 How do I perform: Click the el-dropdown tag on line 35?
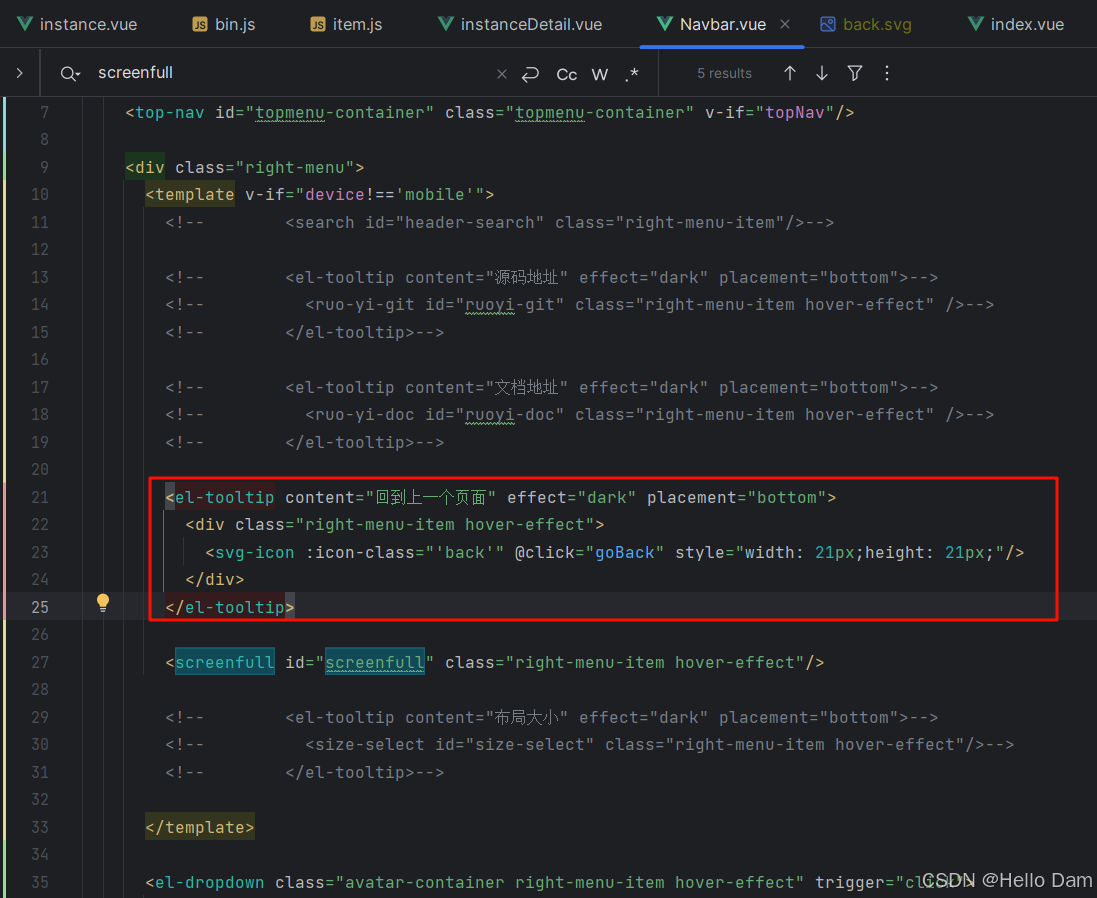(x=205, y=883)
